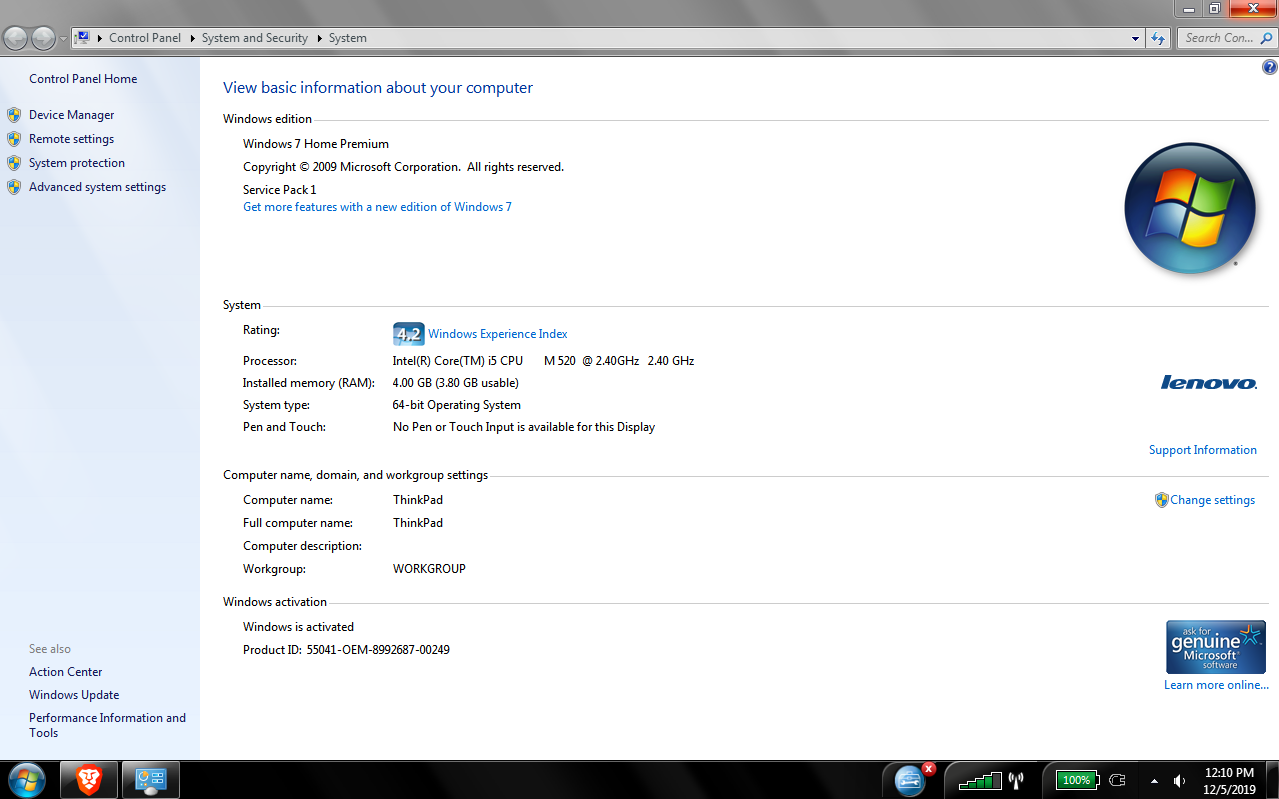Click Windows 7 Home Premium text

(x=316, y=144)
